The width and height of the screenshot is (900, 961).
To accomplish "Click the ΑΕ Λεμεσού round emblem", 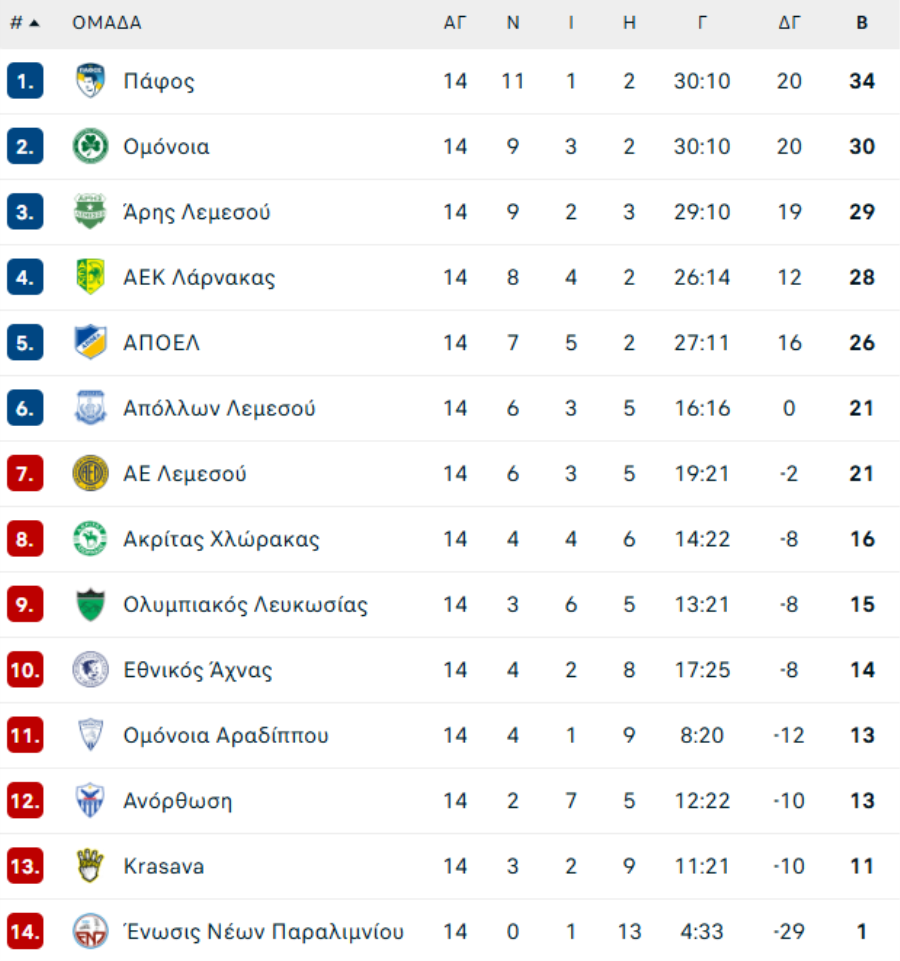I will [91, 474].
